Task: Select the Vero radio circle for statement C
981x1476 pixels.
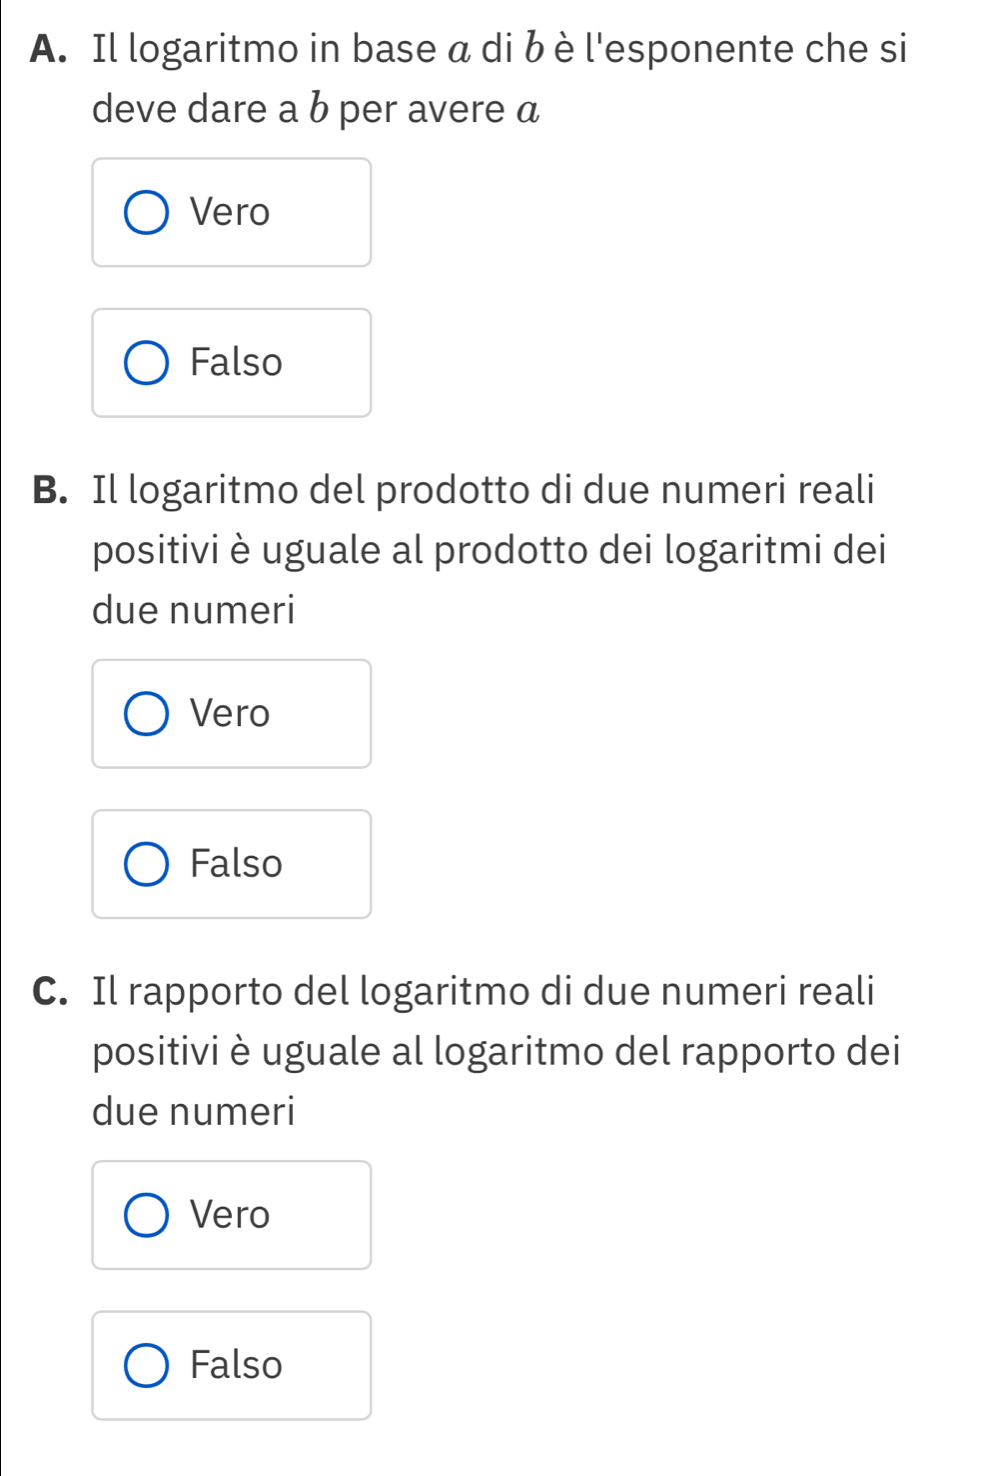Action: tap(146, 1215)
